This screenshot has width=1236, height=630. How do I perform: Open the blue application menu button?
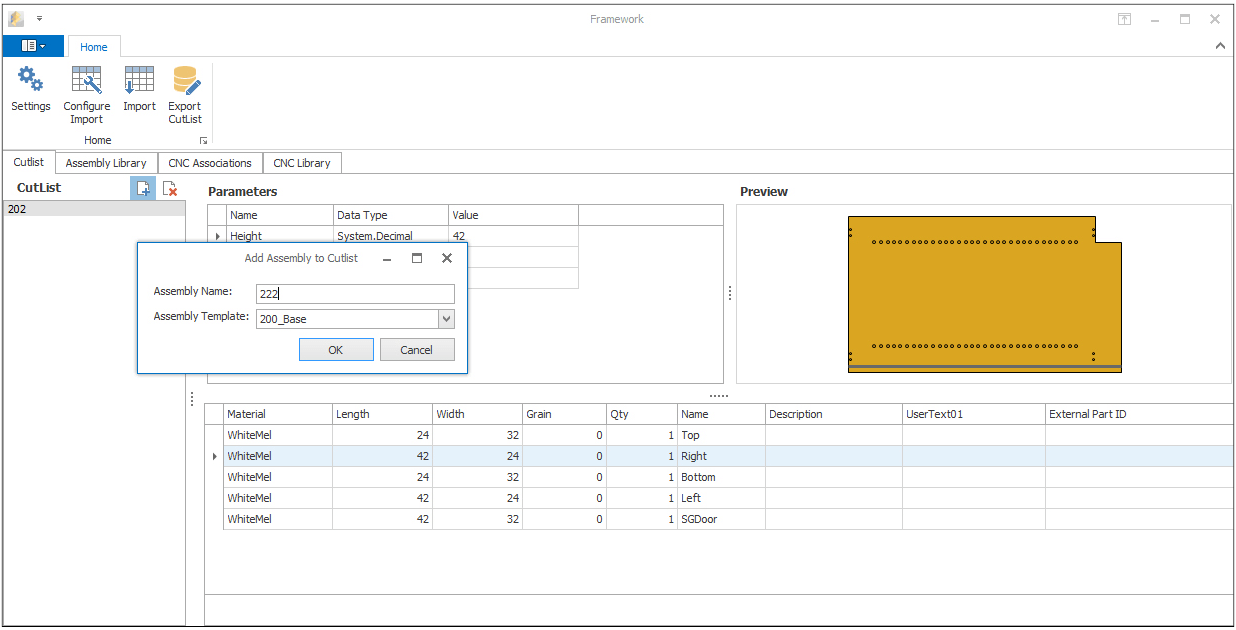pyautogui.click(x=33, y=46)
